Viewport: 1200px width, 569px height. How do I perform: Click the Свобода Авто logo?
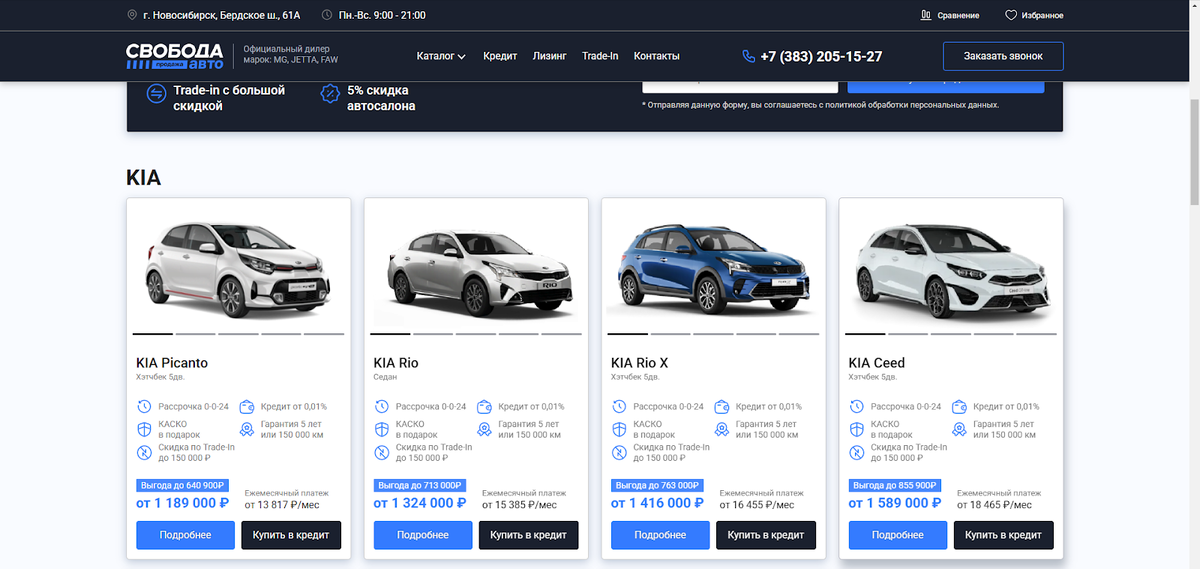175,56
